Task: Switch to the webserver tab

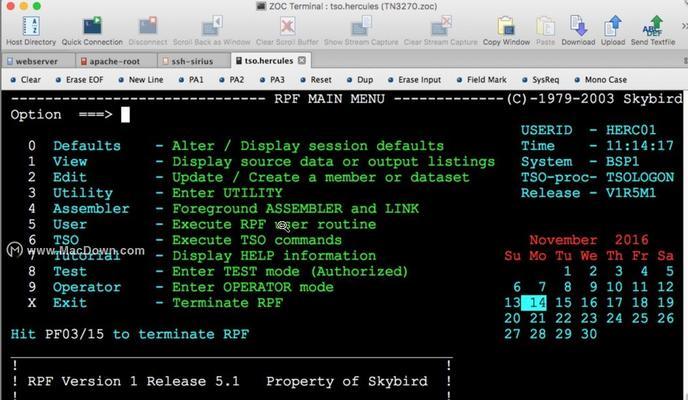Action: click(x=37, y=61)
